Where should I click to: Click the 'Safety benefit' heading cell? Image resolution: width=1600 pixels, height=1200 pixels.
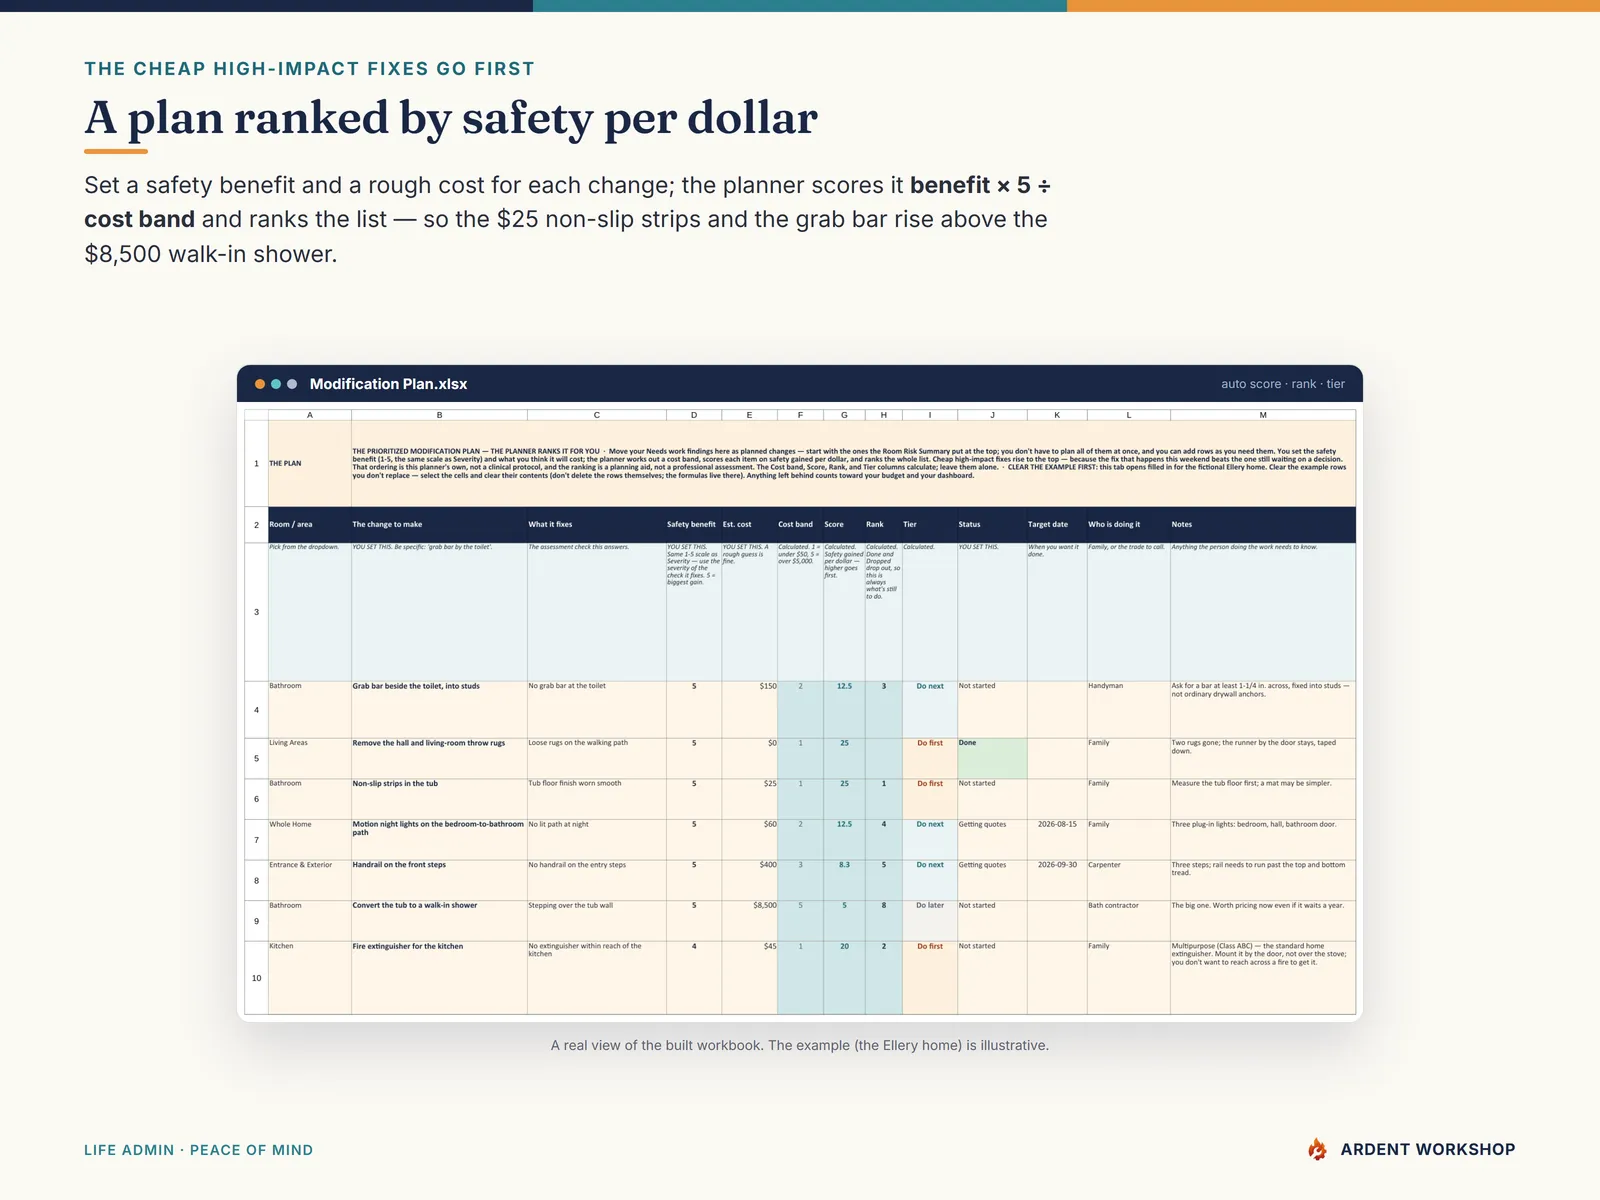click(694, 524)
